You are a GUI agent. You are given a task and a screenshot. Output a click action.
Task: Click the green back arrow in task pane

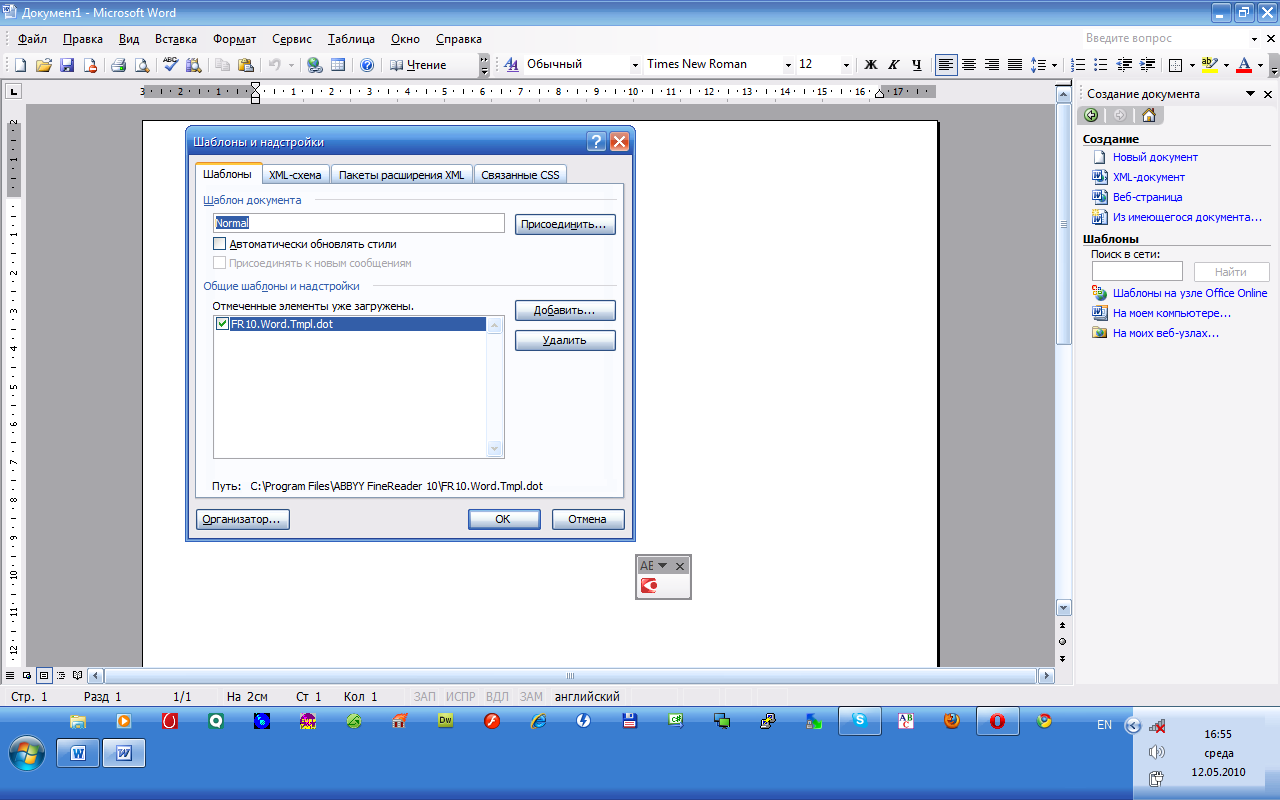(1091, 115)
